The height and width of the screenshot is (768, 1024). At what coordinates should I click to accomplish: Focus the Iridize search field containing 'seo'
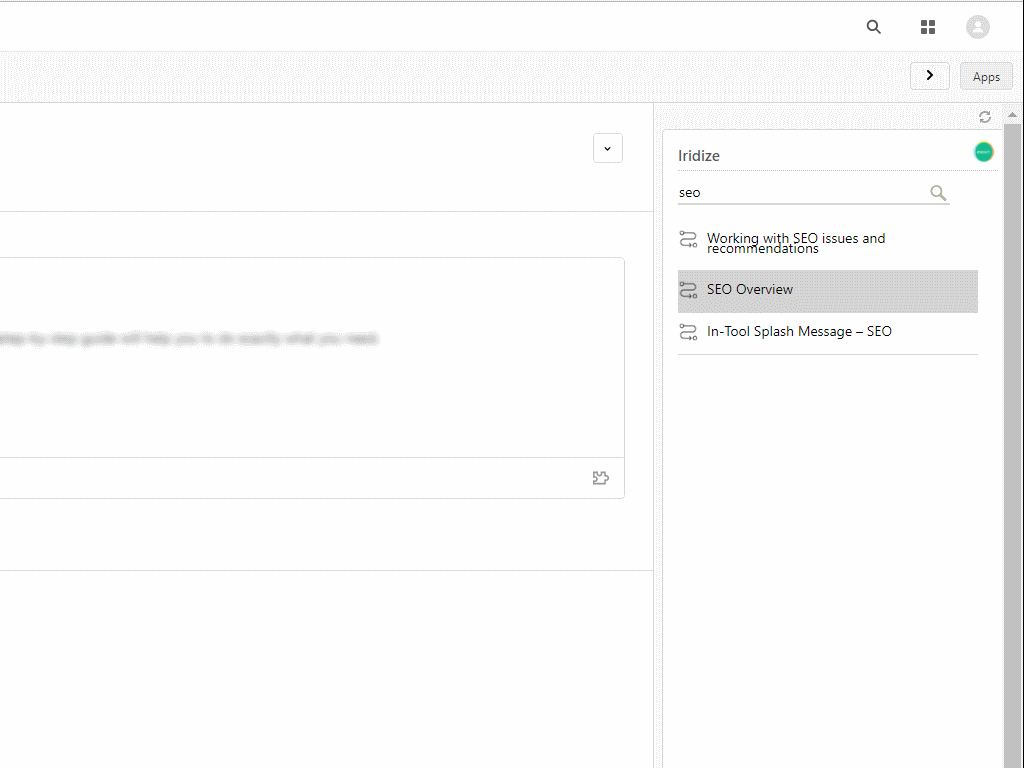pyautogui.click(x=800, y=193)
